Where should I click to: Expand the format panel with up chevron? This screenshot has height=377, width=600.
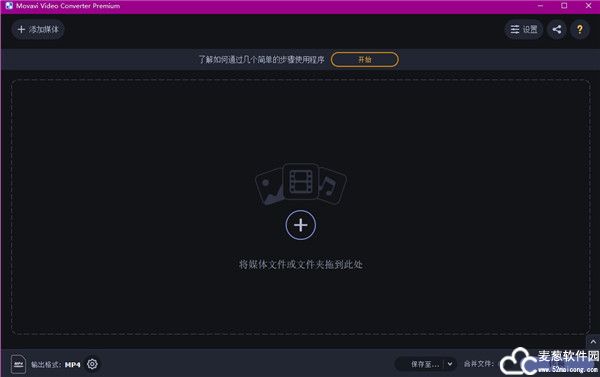click(593, 342)
